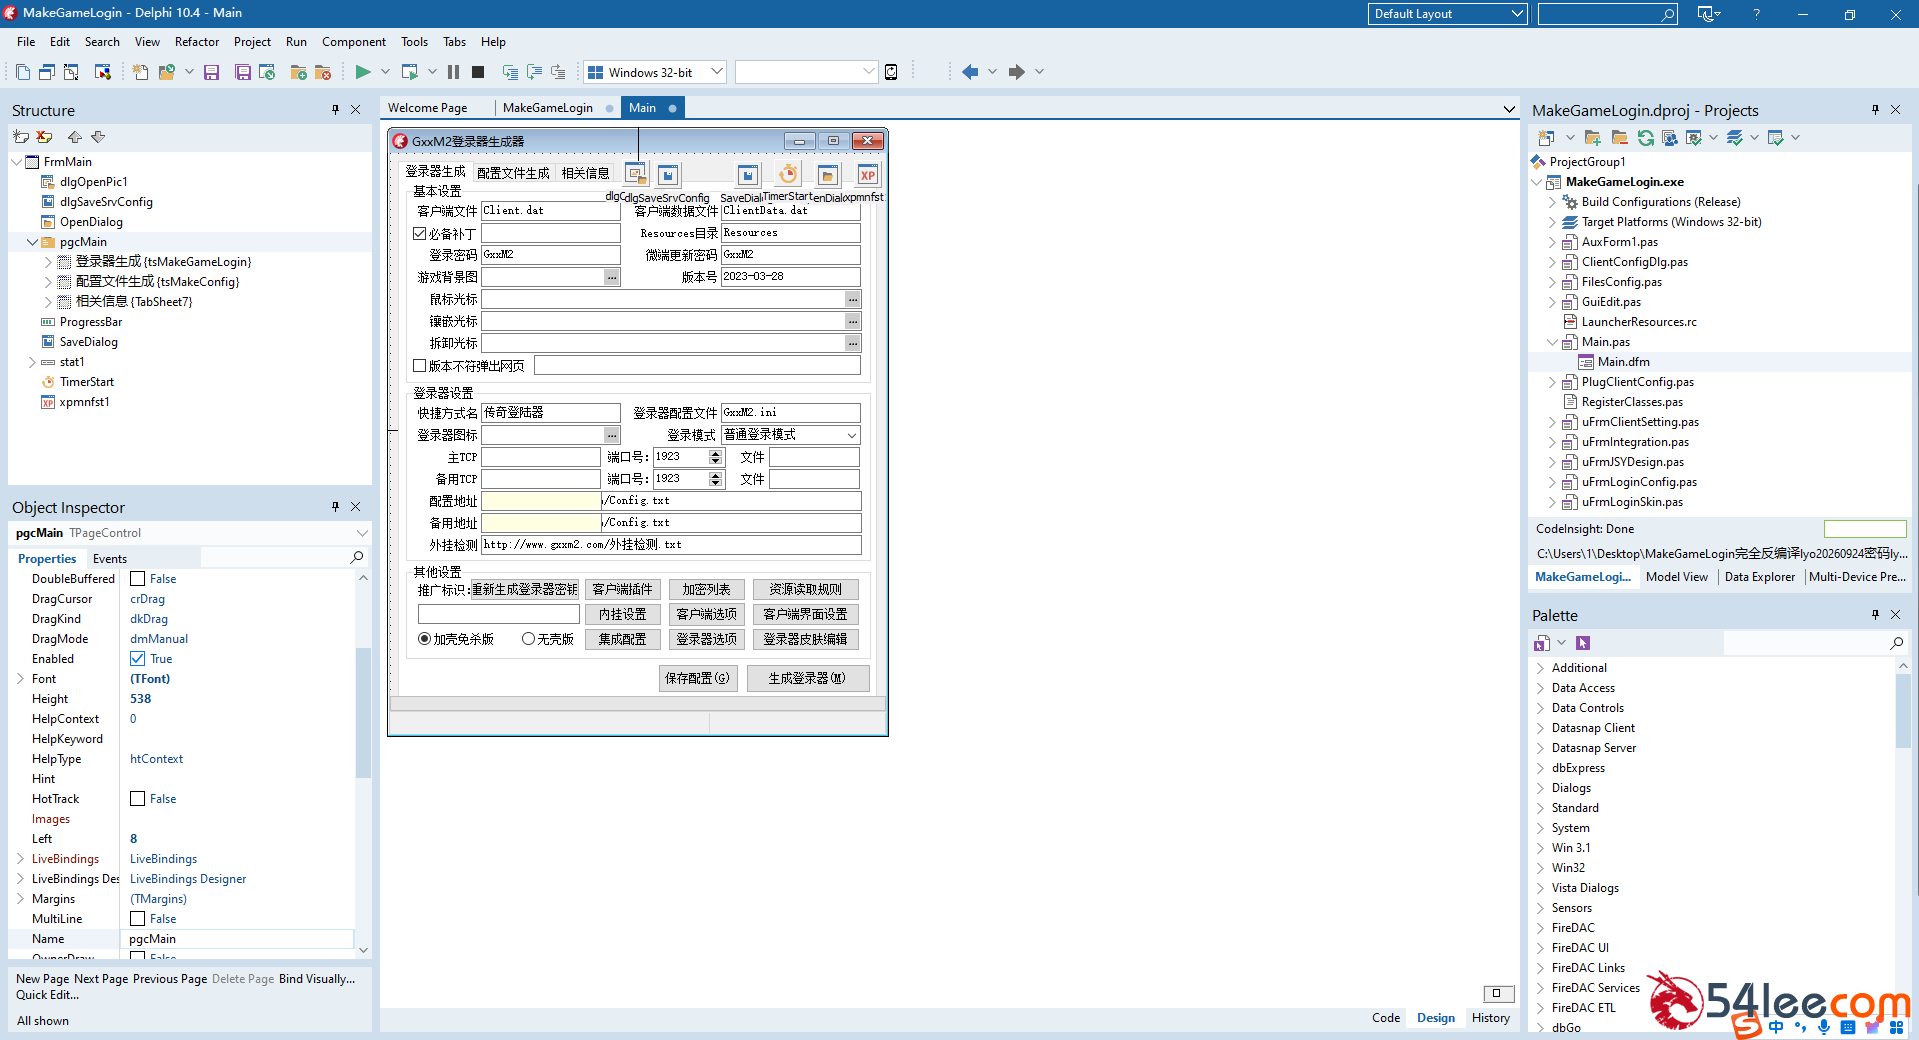Open the Component menu
This screenshot has width=1919, height=1040.
click(x=354, y=42)
